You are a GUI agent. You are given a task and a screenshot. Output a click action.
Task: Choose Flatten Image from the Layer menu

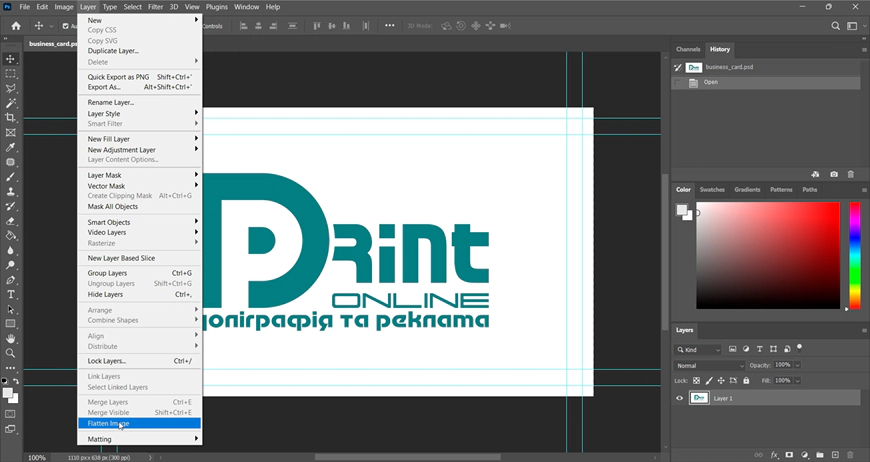140,423
